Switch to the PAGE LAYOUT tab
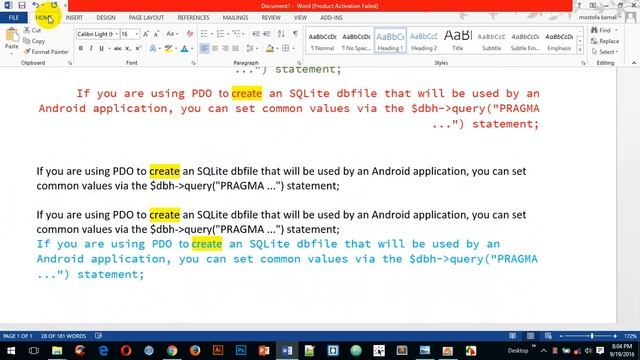Image resolution: width=640 pixels, height=360 pixels. [x=146, y=18]
